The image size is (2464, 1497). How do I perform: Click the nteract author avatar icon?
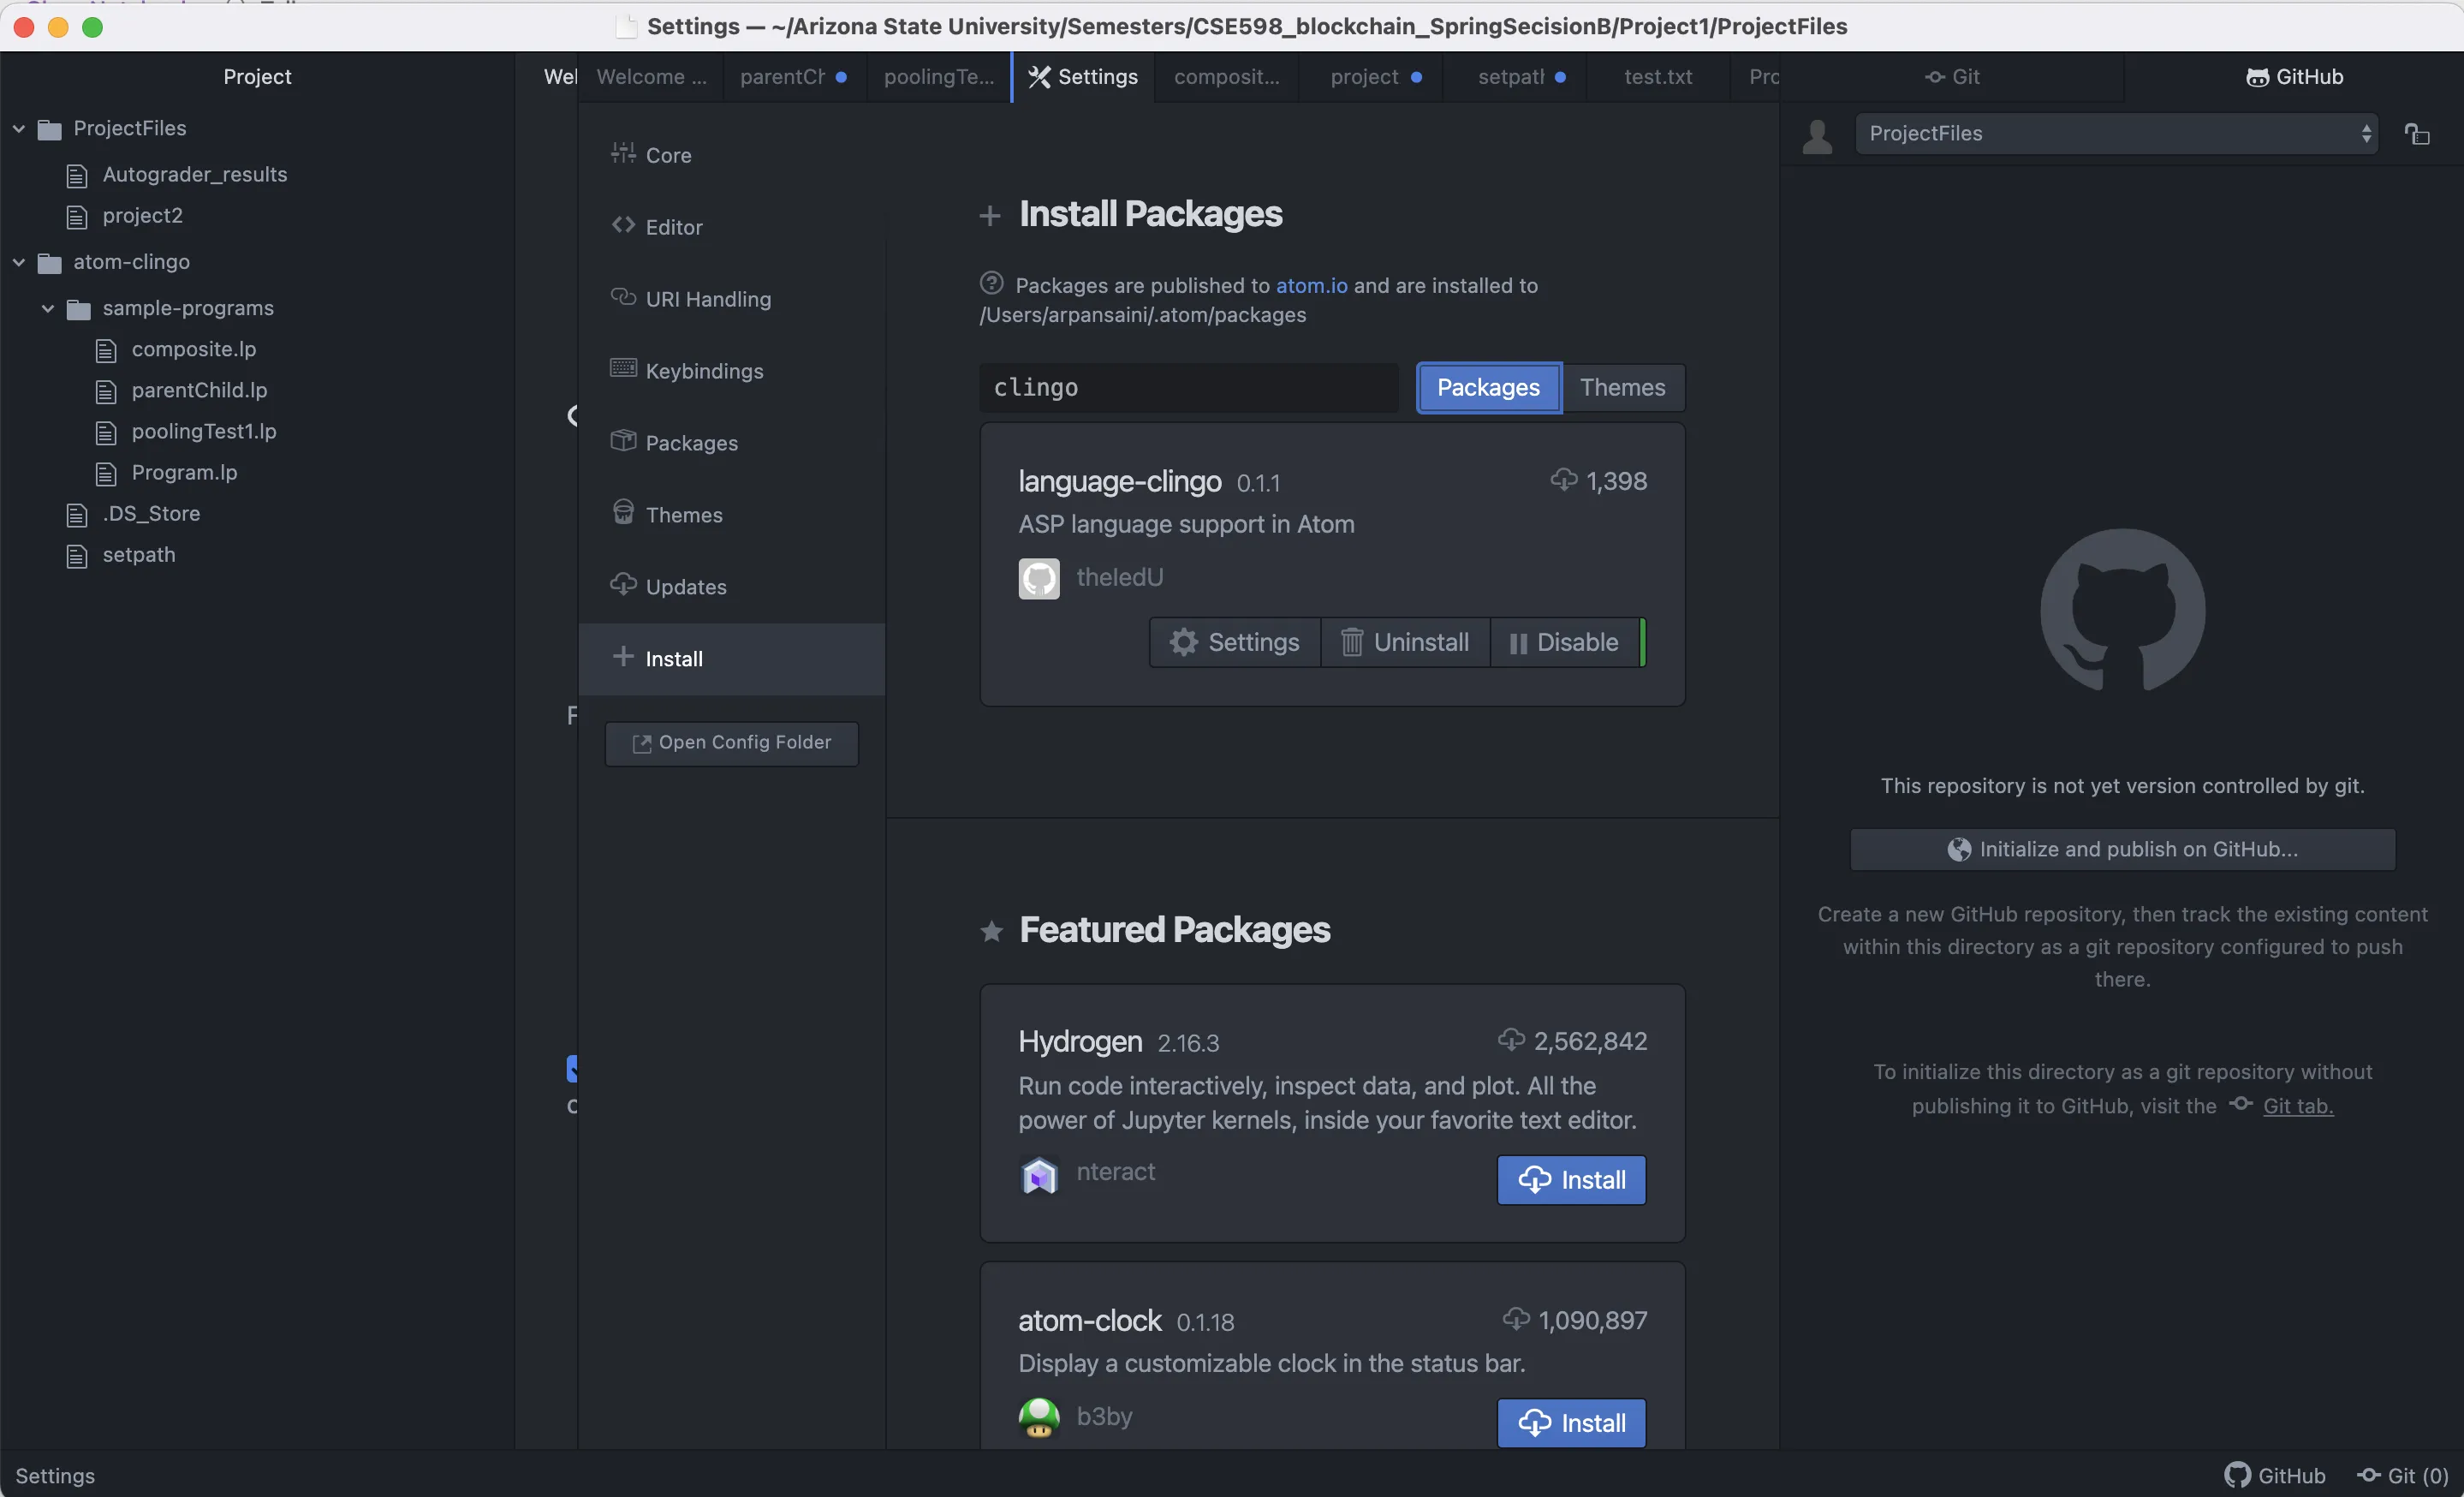pyautogui.click(x=1039, y=1174)
